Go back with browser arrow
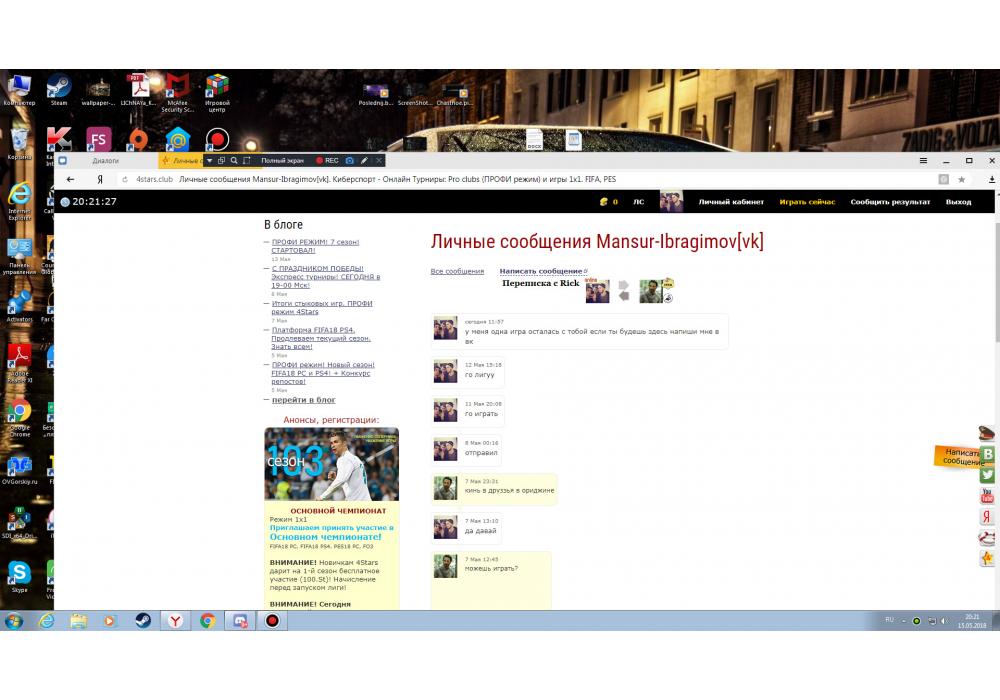 (71, 179)
